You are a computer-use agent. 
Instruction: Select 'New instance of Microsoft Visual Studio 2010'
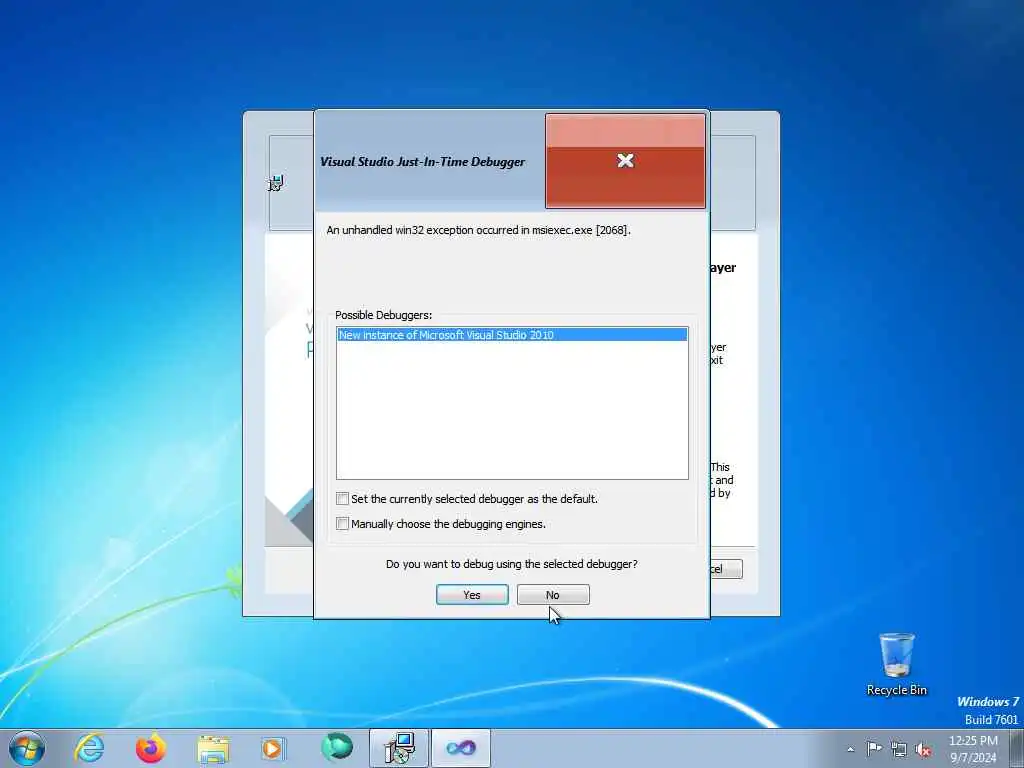pyautogui.click(x=512, y=335)
